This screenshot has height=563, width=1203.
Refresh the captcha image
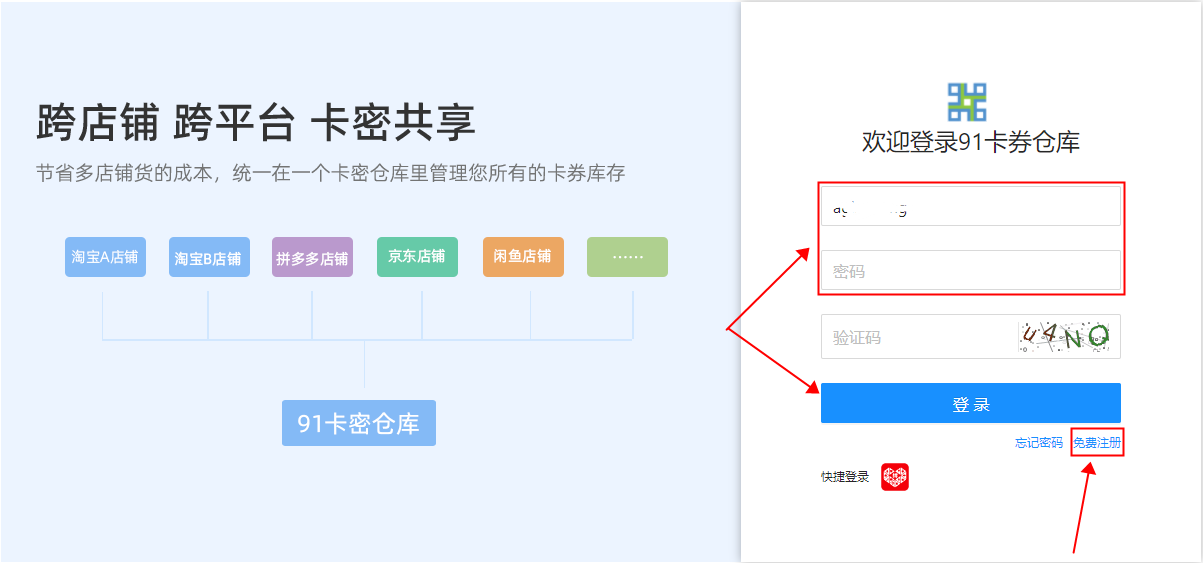point(1065,337)
